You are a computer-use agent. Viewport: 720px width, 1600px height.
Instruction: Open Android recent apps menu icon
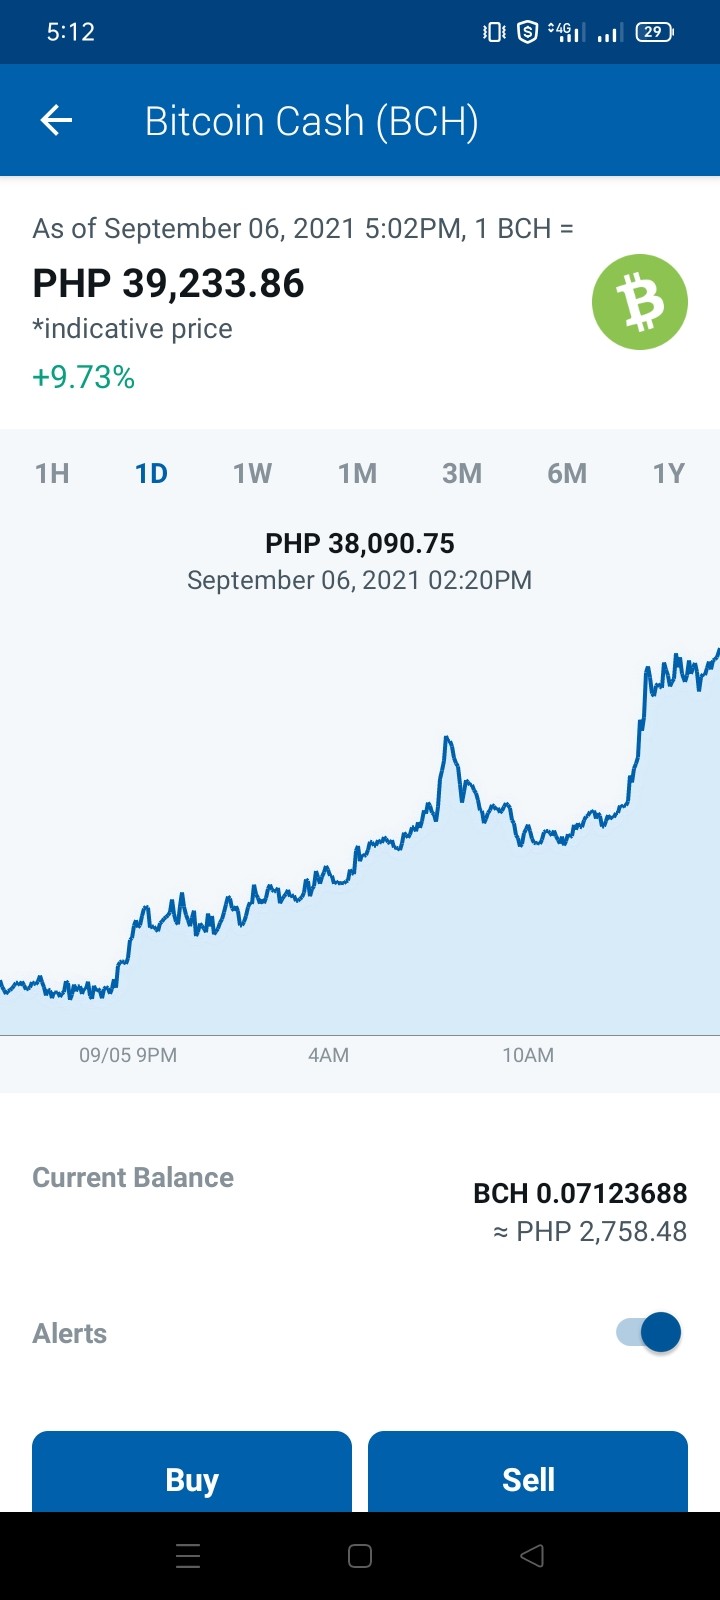pyautogui.click(x=188, y=1556)
